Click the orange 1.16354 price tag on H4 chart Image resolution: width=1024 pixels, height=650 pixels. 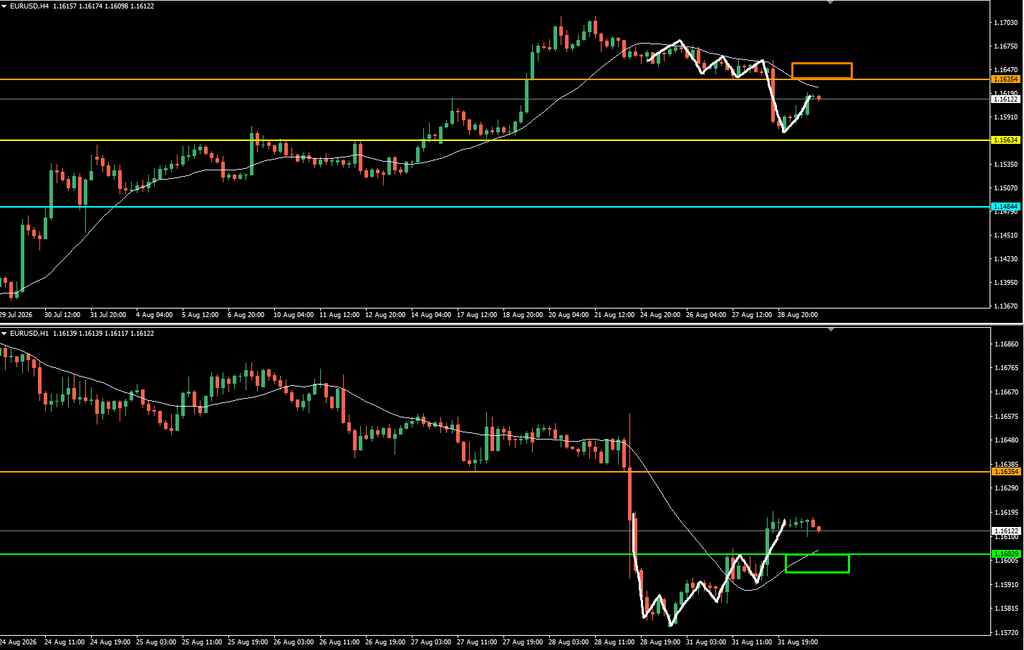(1006, 79)
